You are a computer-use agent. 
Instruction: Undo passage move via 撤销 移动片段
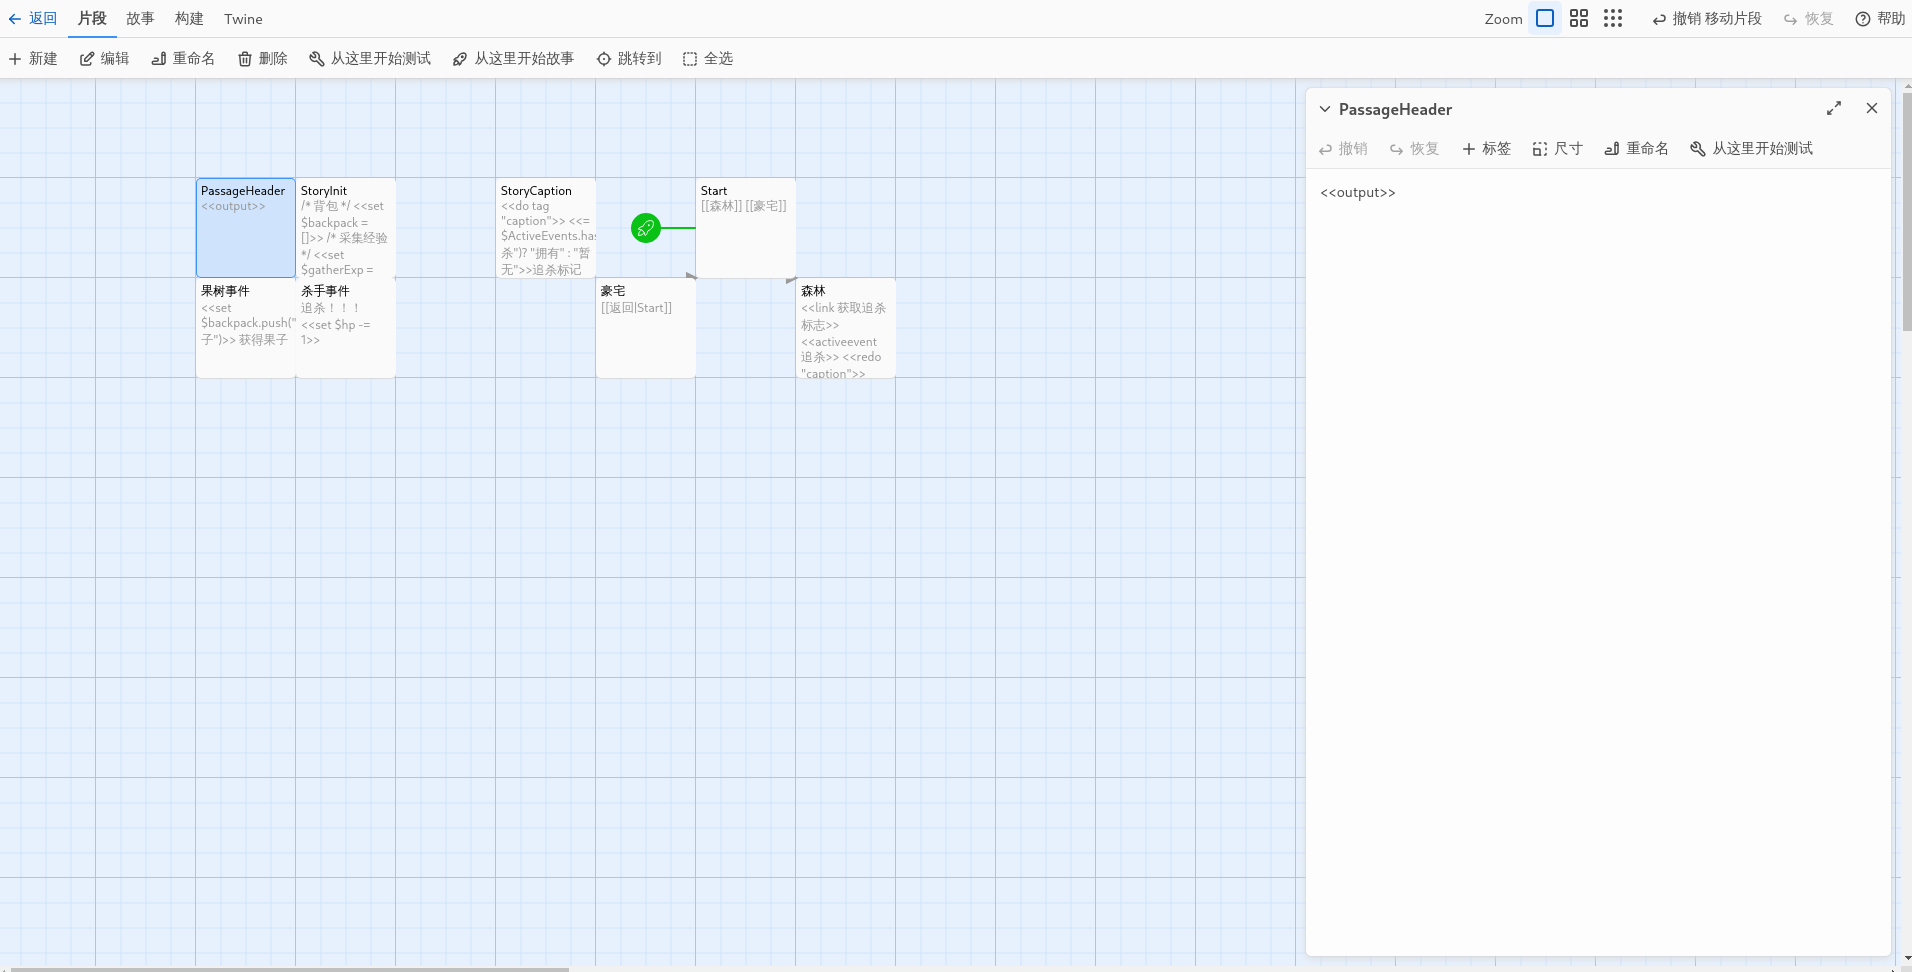click(1707, 18)
